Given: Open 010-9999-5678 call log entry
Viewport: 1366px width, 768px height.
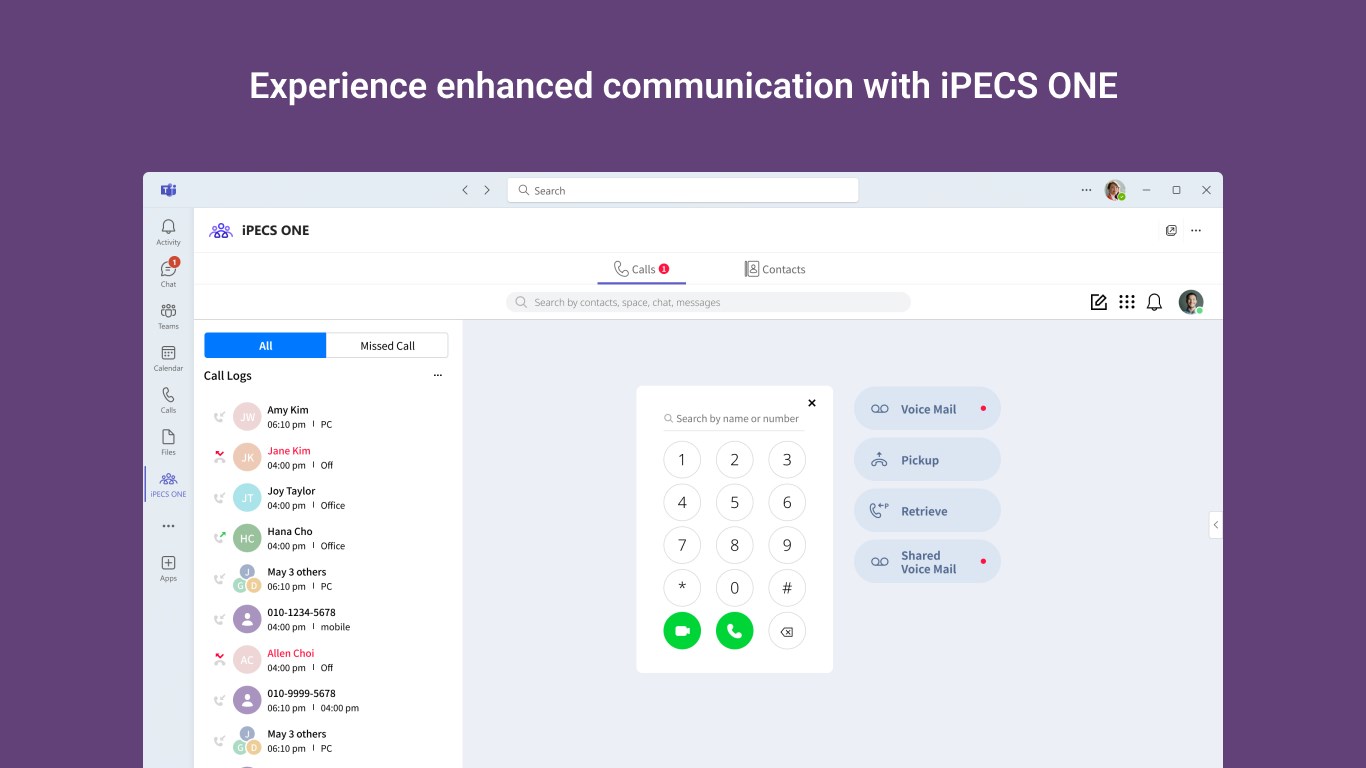Looking at the screenshot, I should pos(328,700).
